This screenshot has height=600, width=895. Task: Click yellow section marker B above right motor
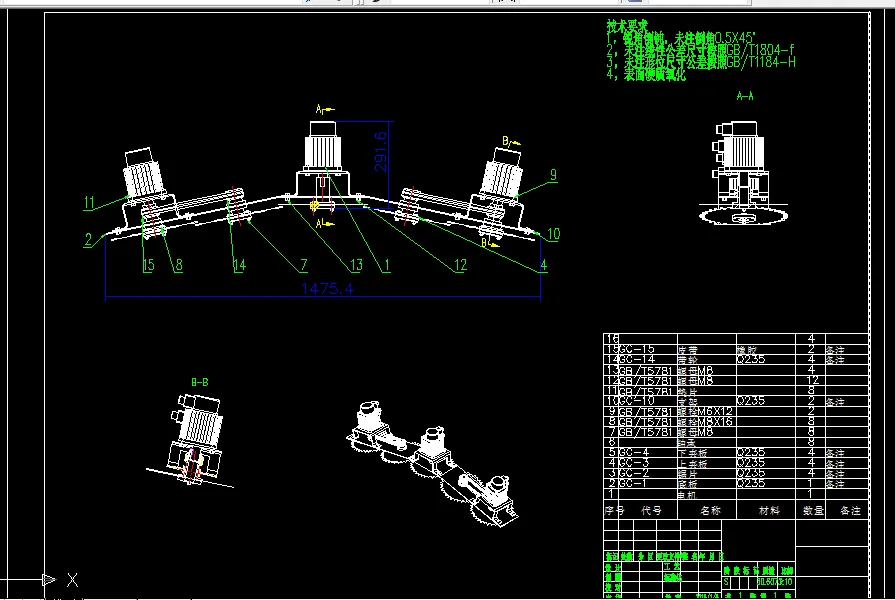tap(511, 142)
